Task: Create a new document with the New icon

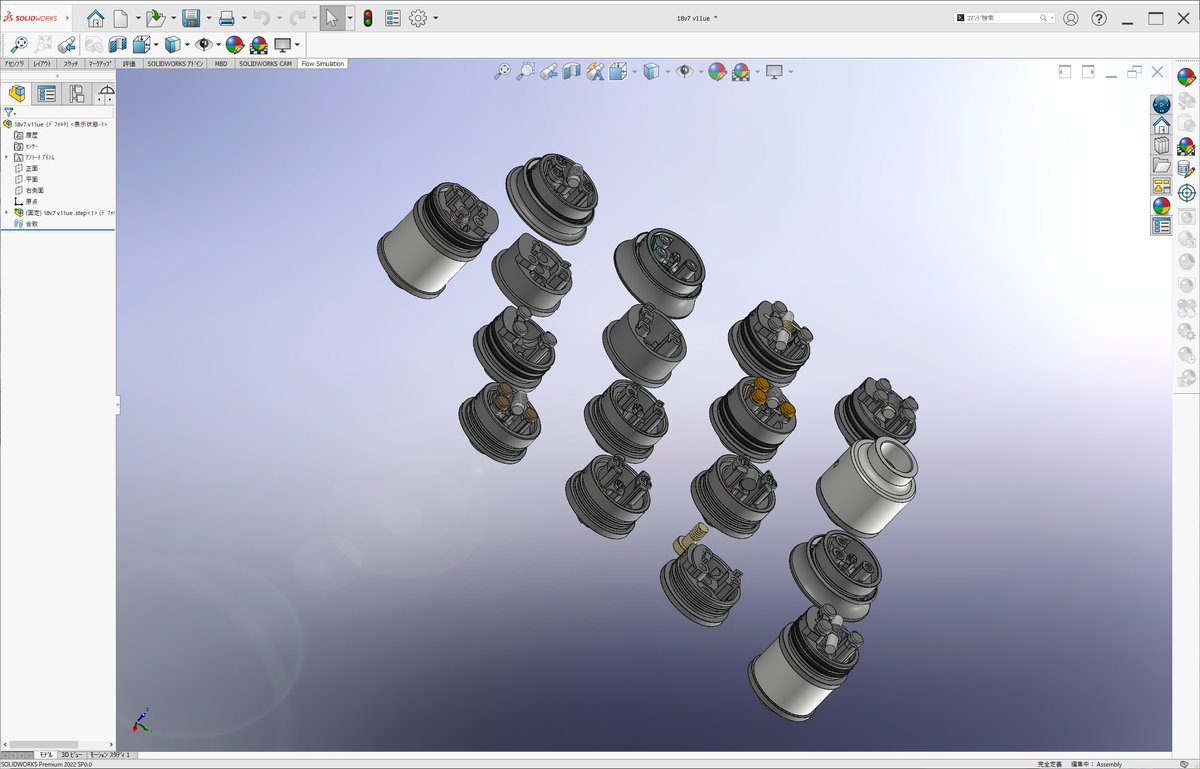Action: pos(120,18)
